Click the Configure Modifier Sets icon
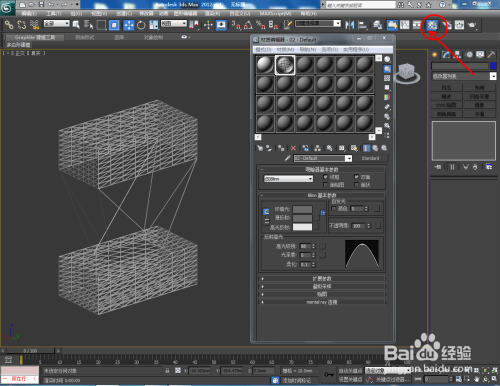Viewport: 500px width, 386px height. tap(489, 167)
